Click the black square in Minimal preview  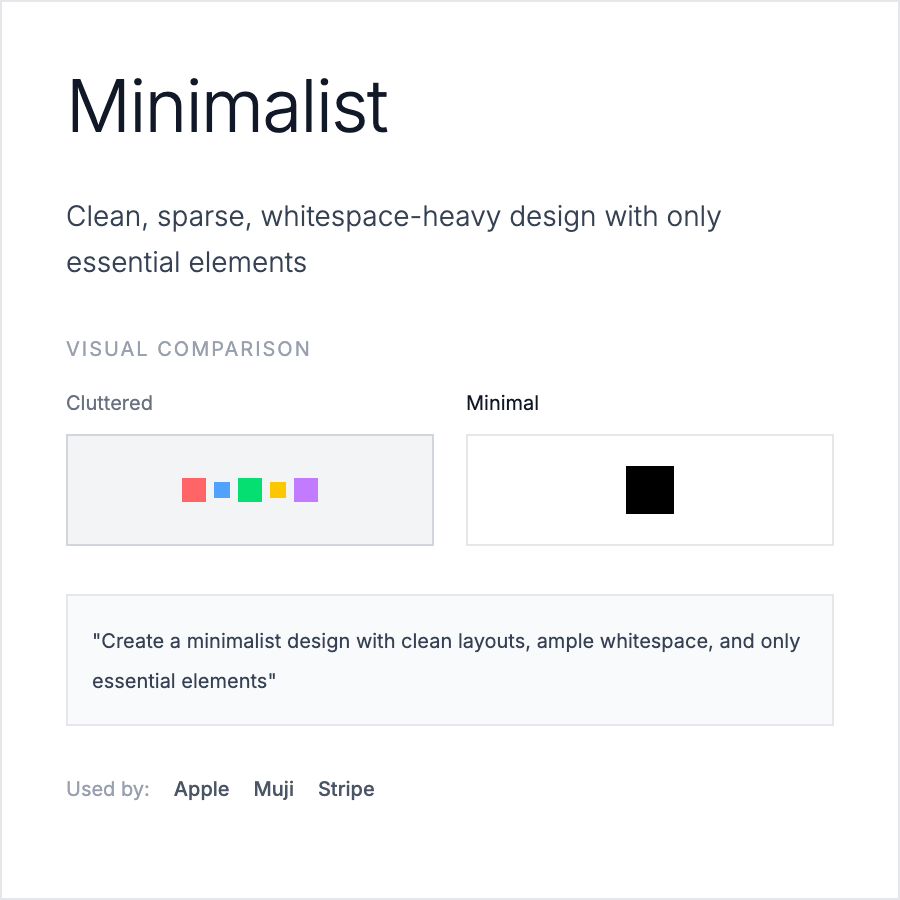point(650,490)
